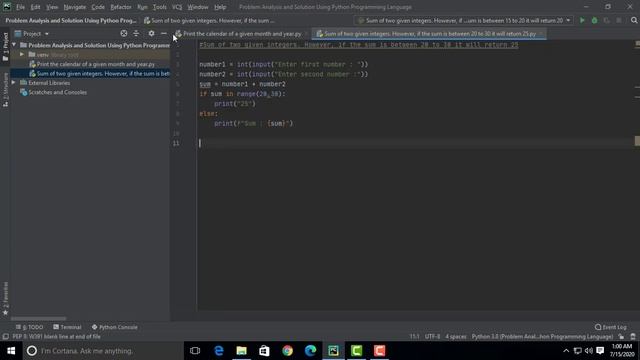Open the Python Console tool window
Viewport: 640px width, 360px height.
point(115,327)
